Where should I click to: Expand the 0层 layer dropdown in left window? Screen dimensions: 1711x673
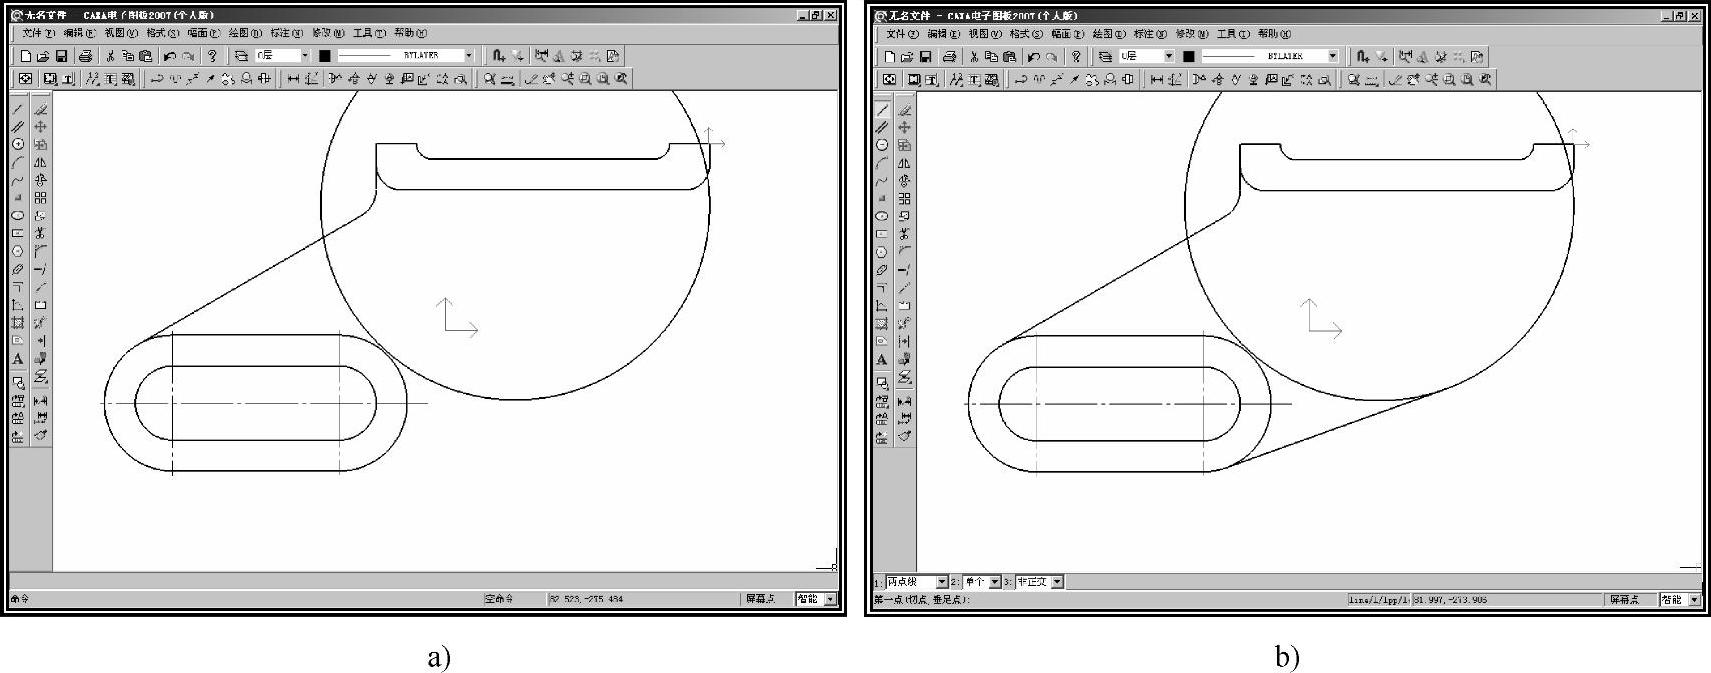[305, 56]
